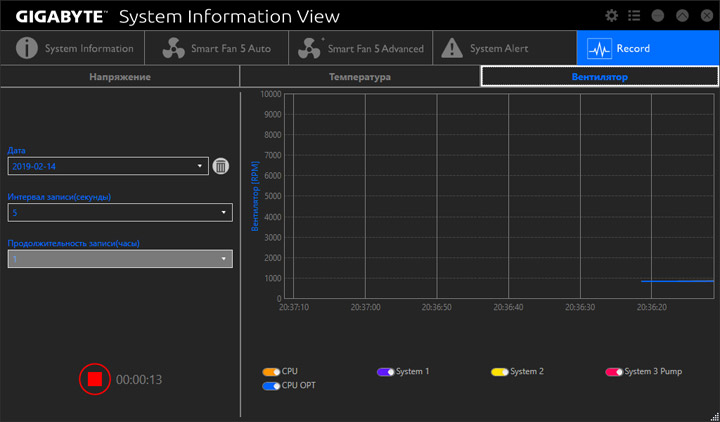Toggle the System 2 series switch
The image size is (720, 422).
click(500, 371)
